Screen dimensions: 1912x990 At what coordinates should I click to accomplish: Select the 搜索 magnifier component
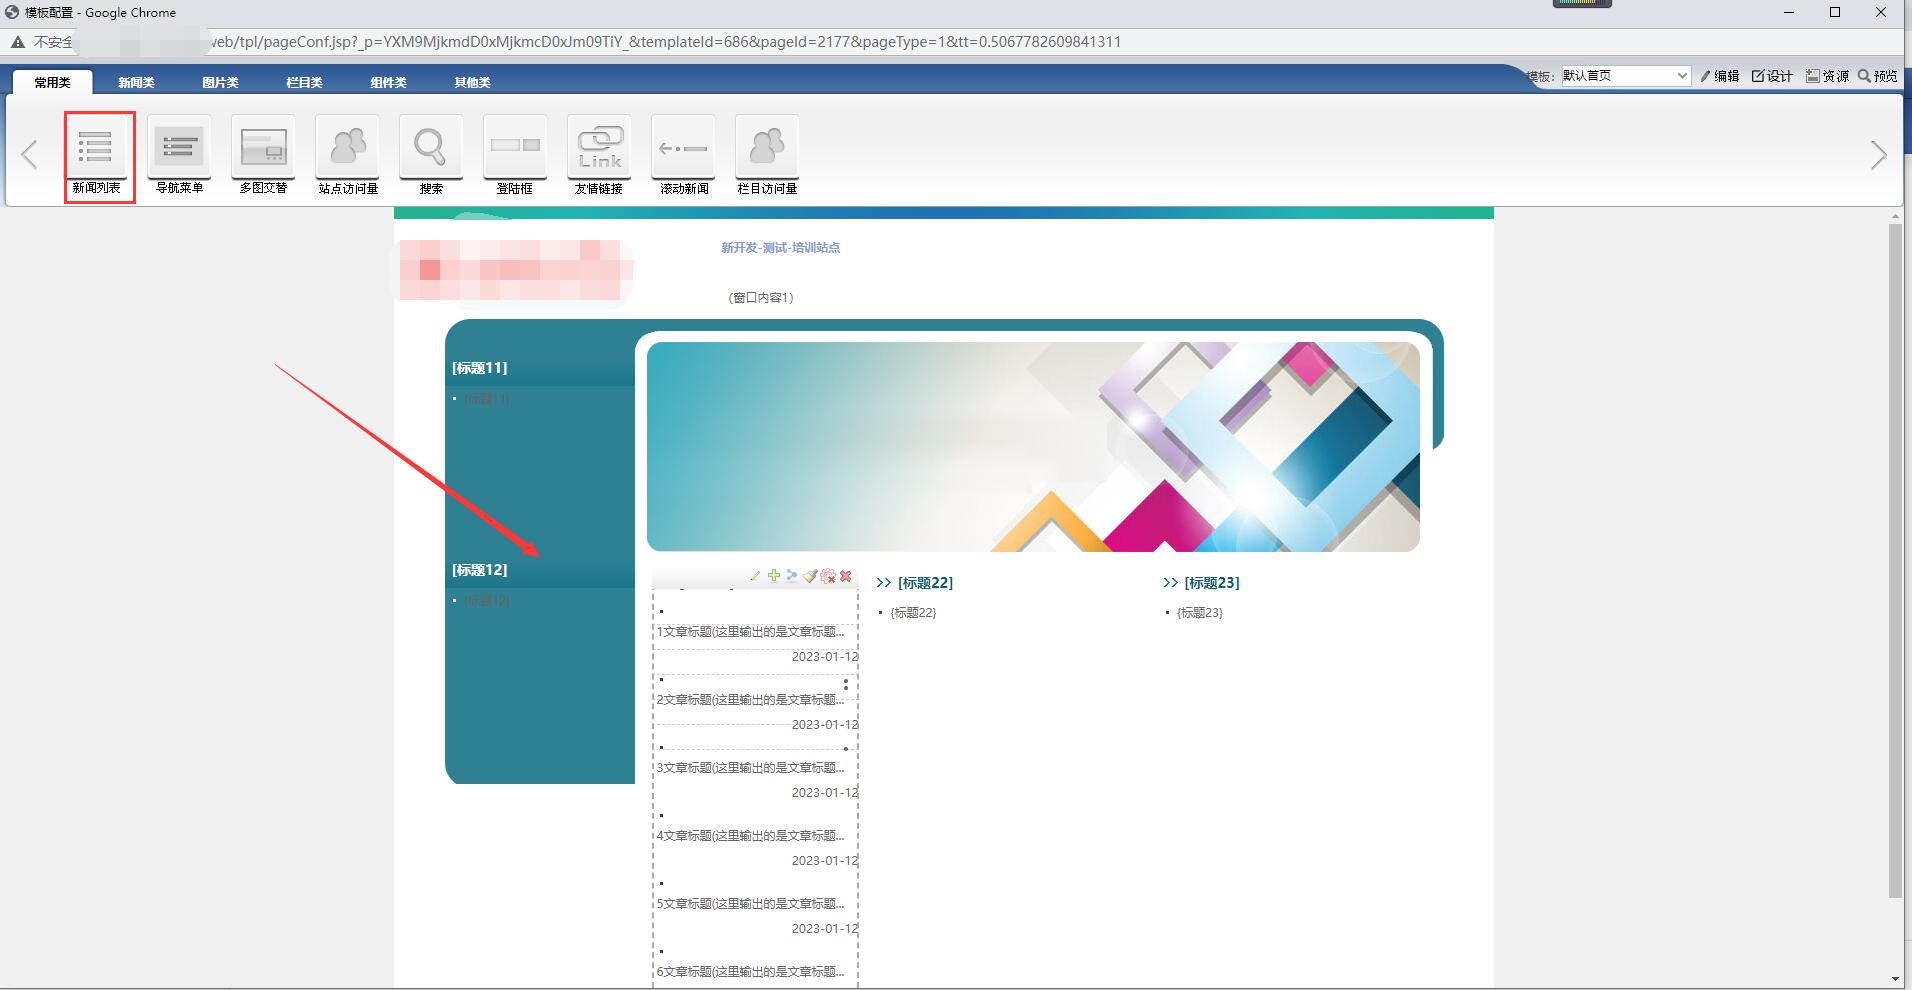click(x=431, y=148)
